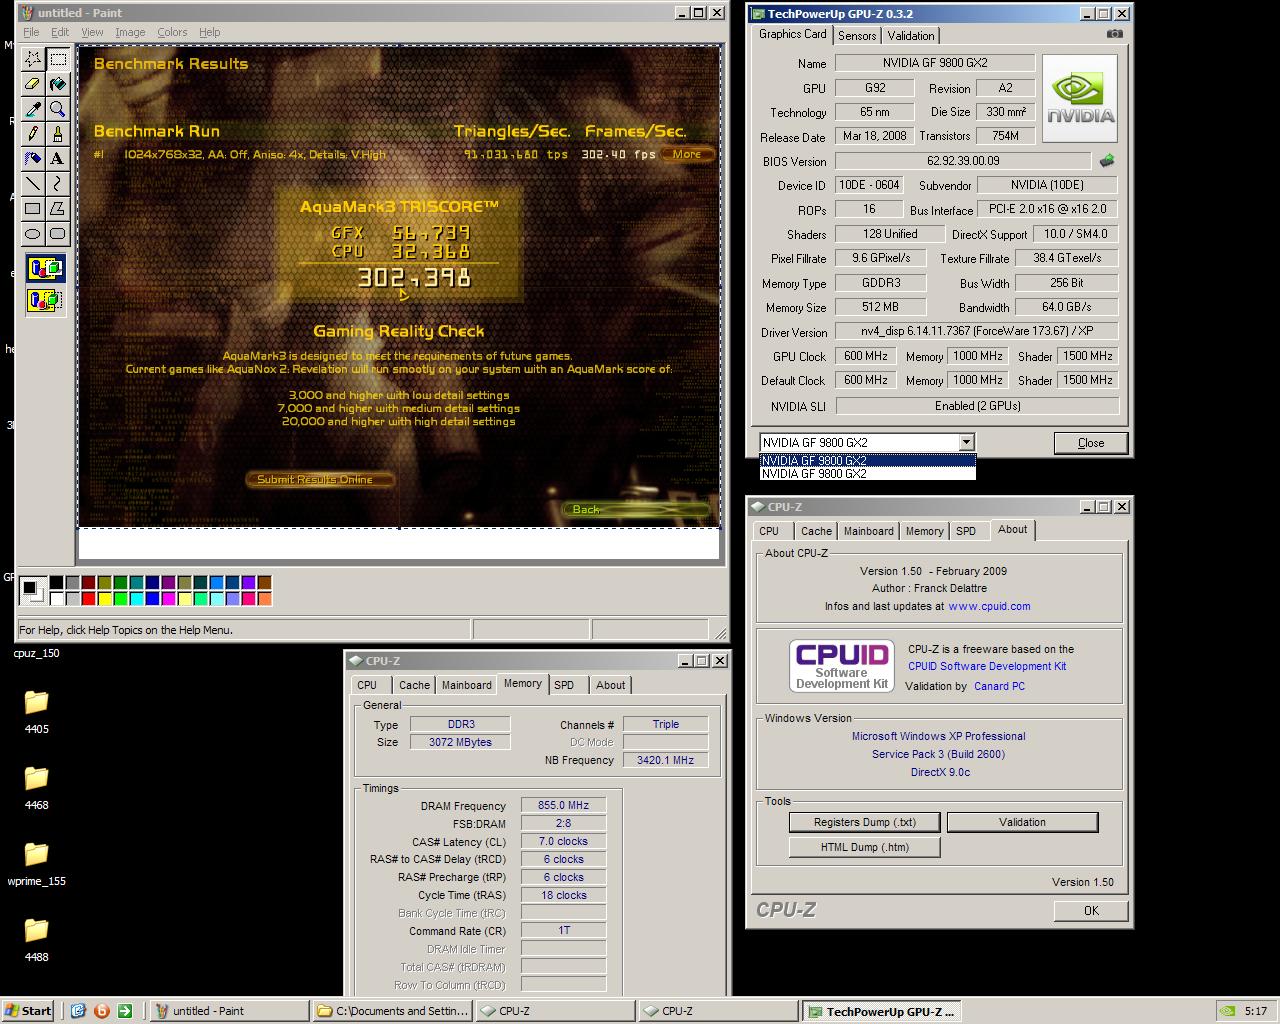This screenshot has height=1024, width=1280.
Task: Click the TechPowerUp GPU-Z taskbar button
Action: point(882,1011)
